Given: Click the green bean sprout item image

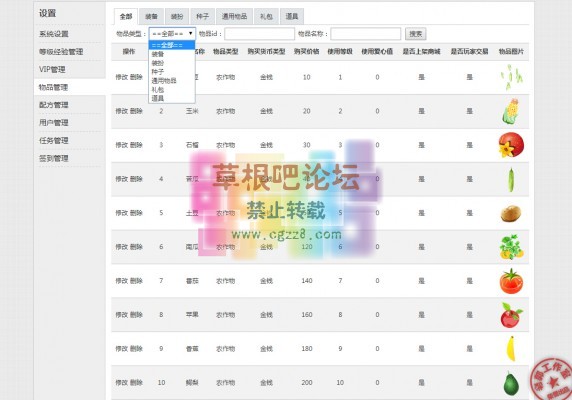Looking at the screenshot, I should pyautogui.click(x=511, y=77).
